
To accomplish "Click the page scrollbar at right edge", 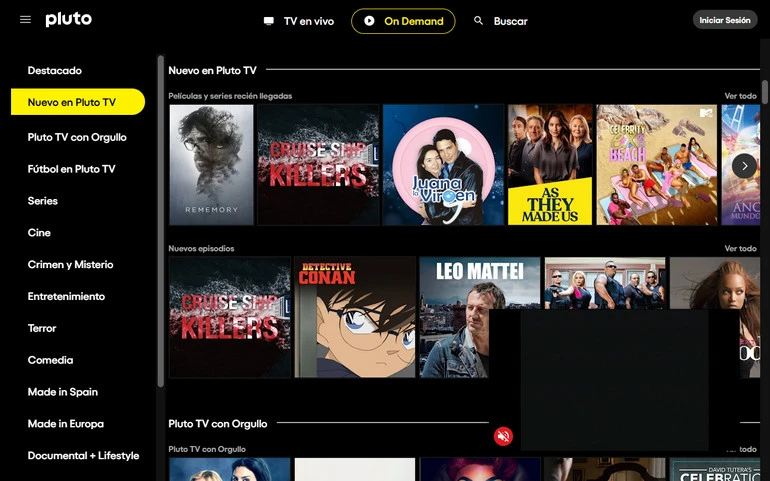I will (x=765, y=92).
